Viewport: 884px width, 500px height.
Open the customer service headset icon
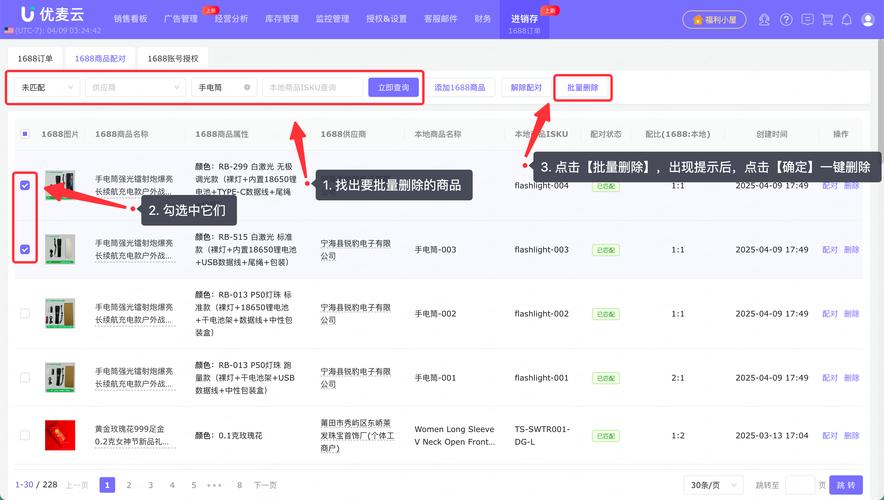coord(764,20)
